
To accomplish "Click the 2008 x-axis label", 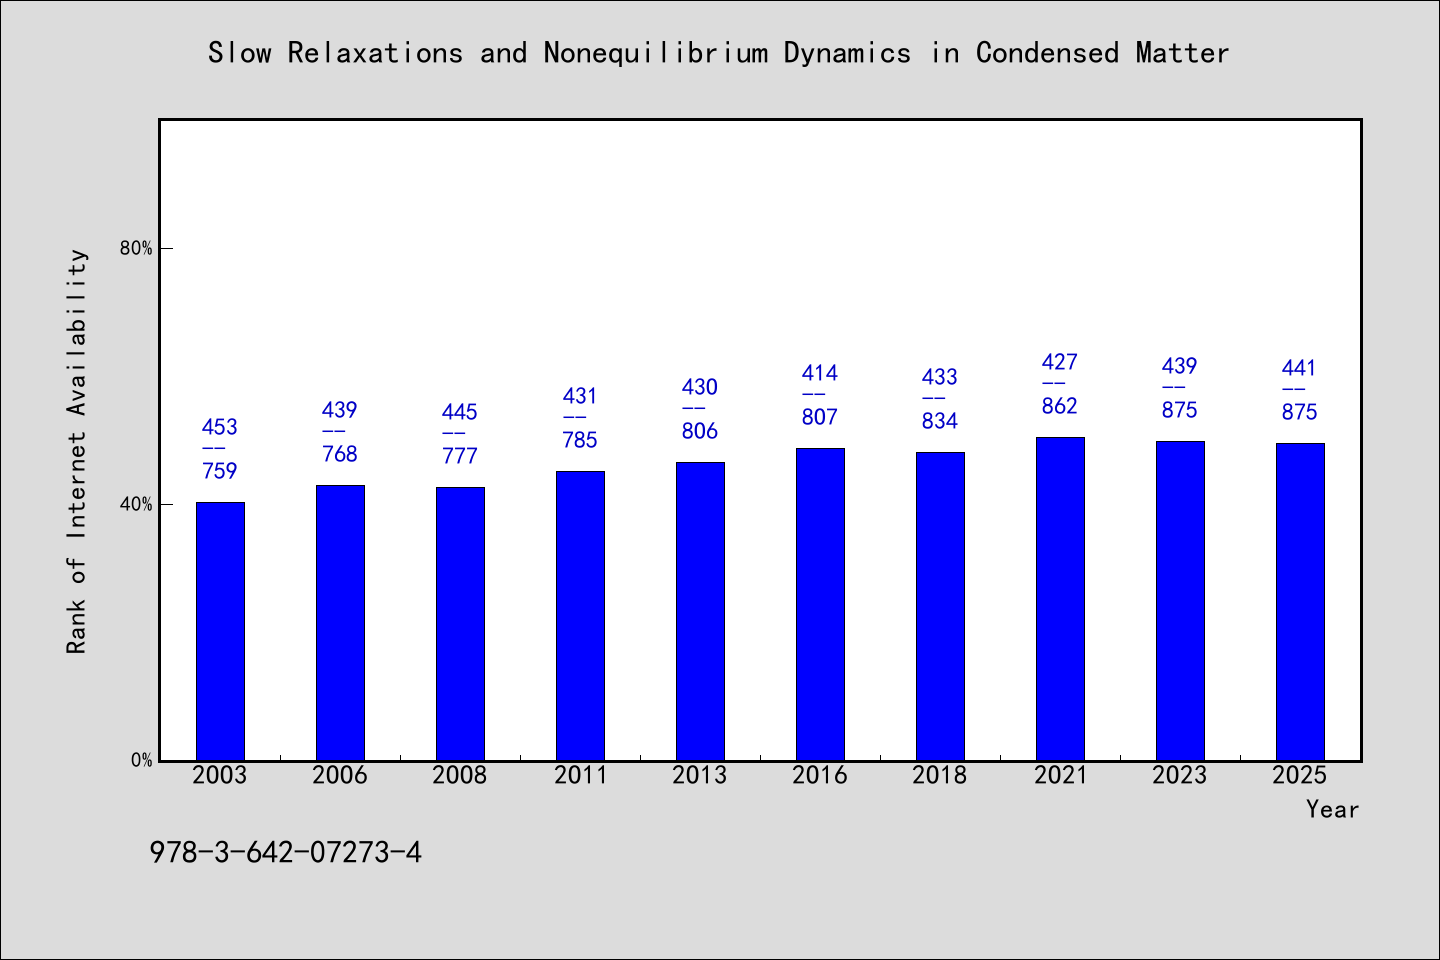I will pyautogui.click(x=460, y=776).
